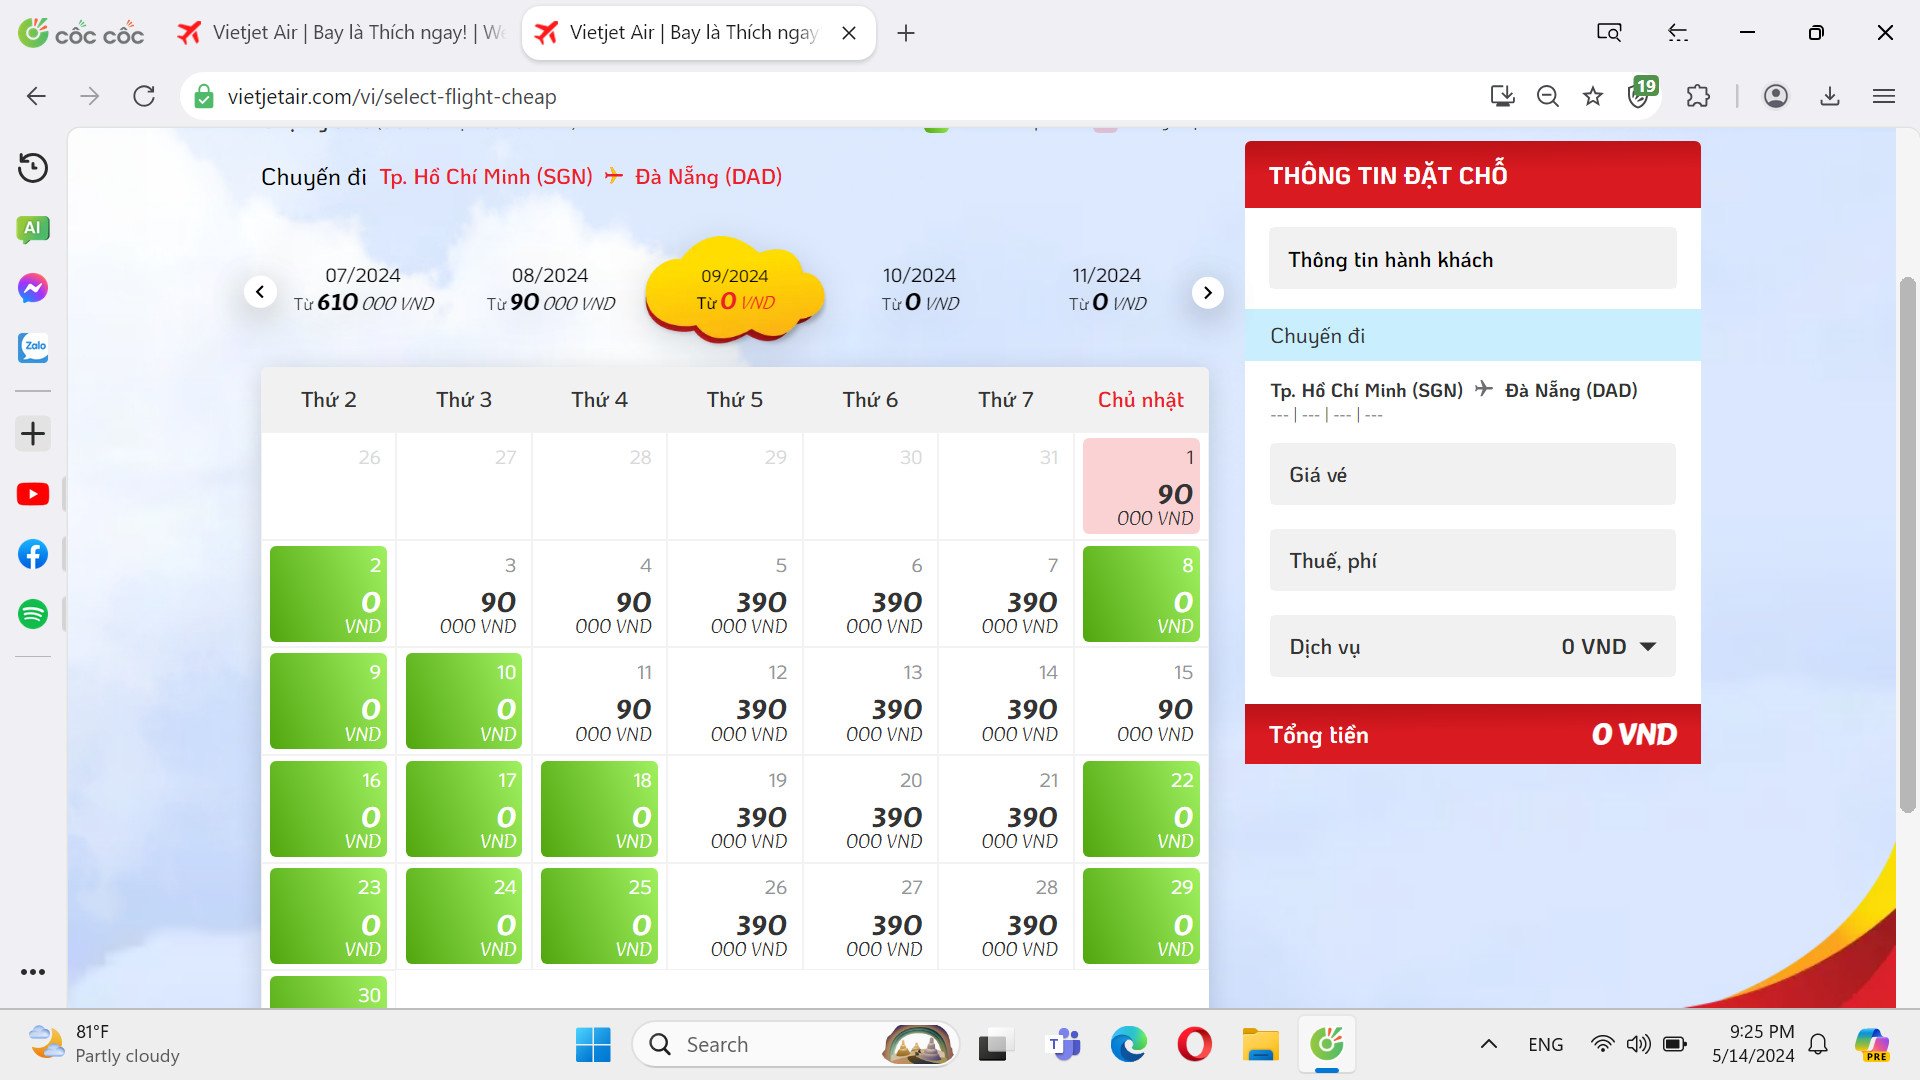Viewport: 1920px width, 1080px height.
Task: Bookmark this page with the star icon
Action: 1593,96
